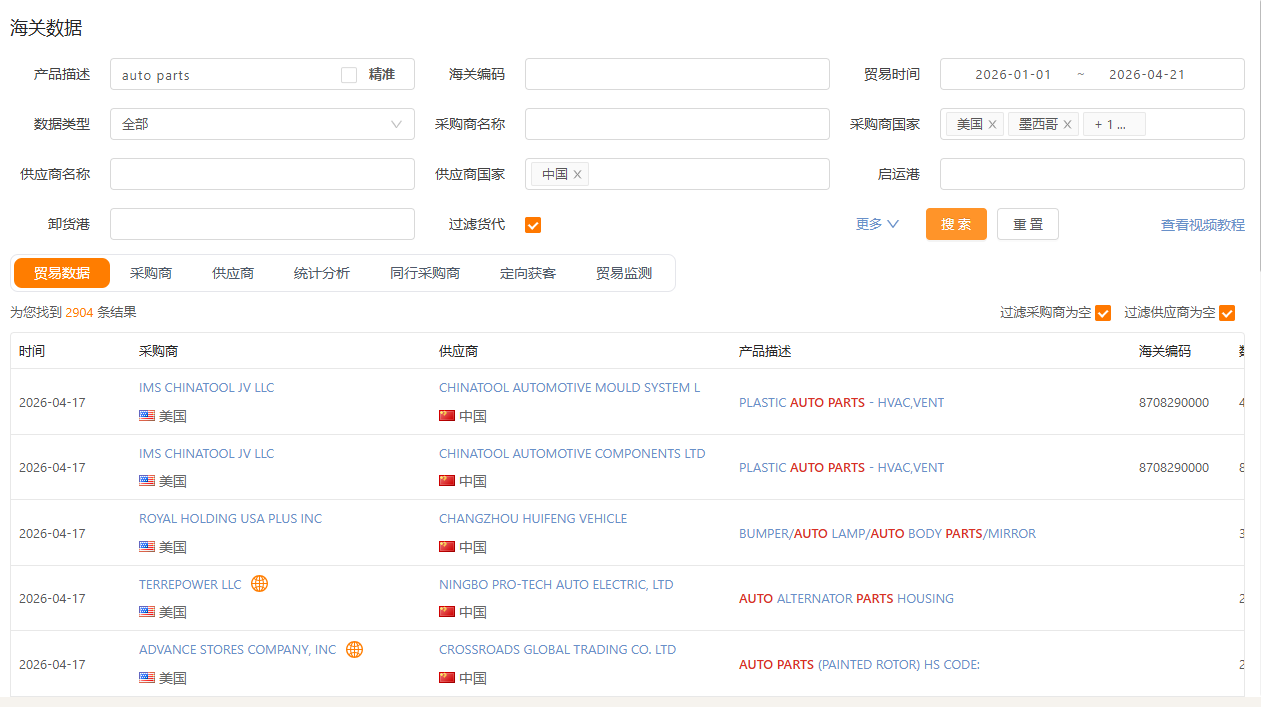Open ROYAL HOLDING USA PLUS INC link
This screenshot has width=1261, height=707.
pyautogui.click(x=230, y=518)
